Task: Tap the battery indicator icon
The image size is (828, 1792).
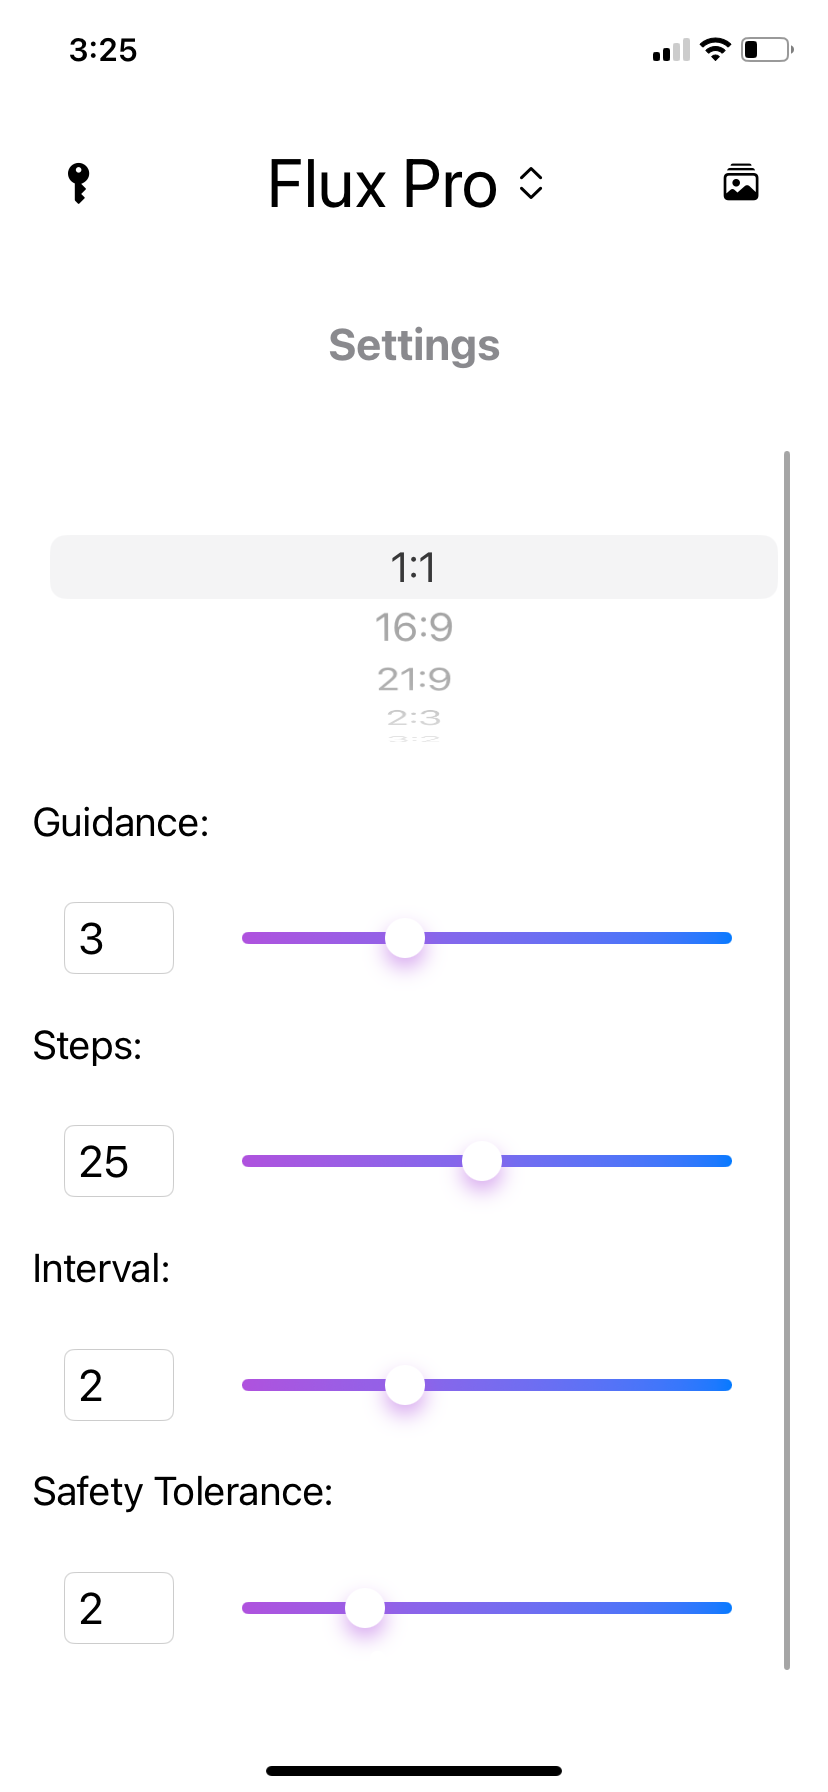Action: 766,49
